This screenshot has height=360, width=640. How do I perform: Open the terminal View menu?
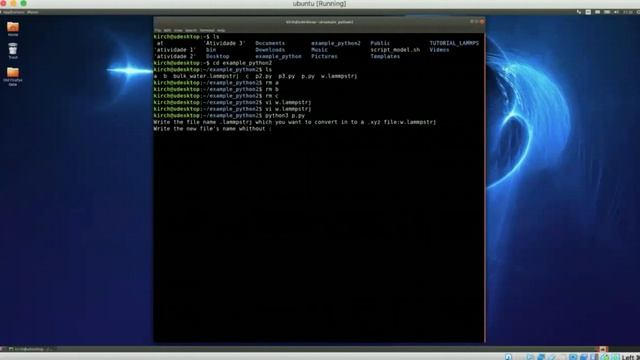click(x=178, y=30)
